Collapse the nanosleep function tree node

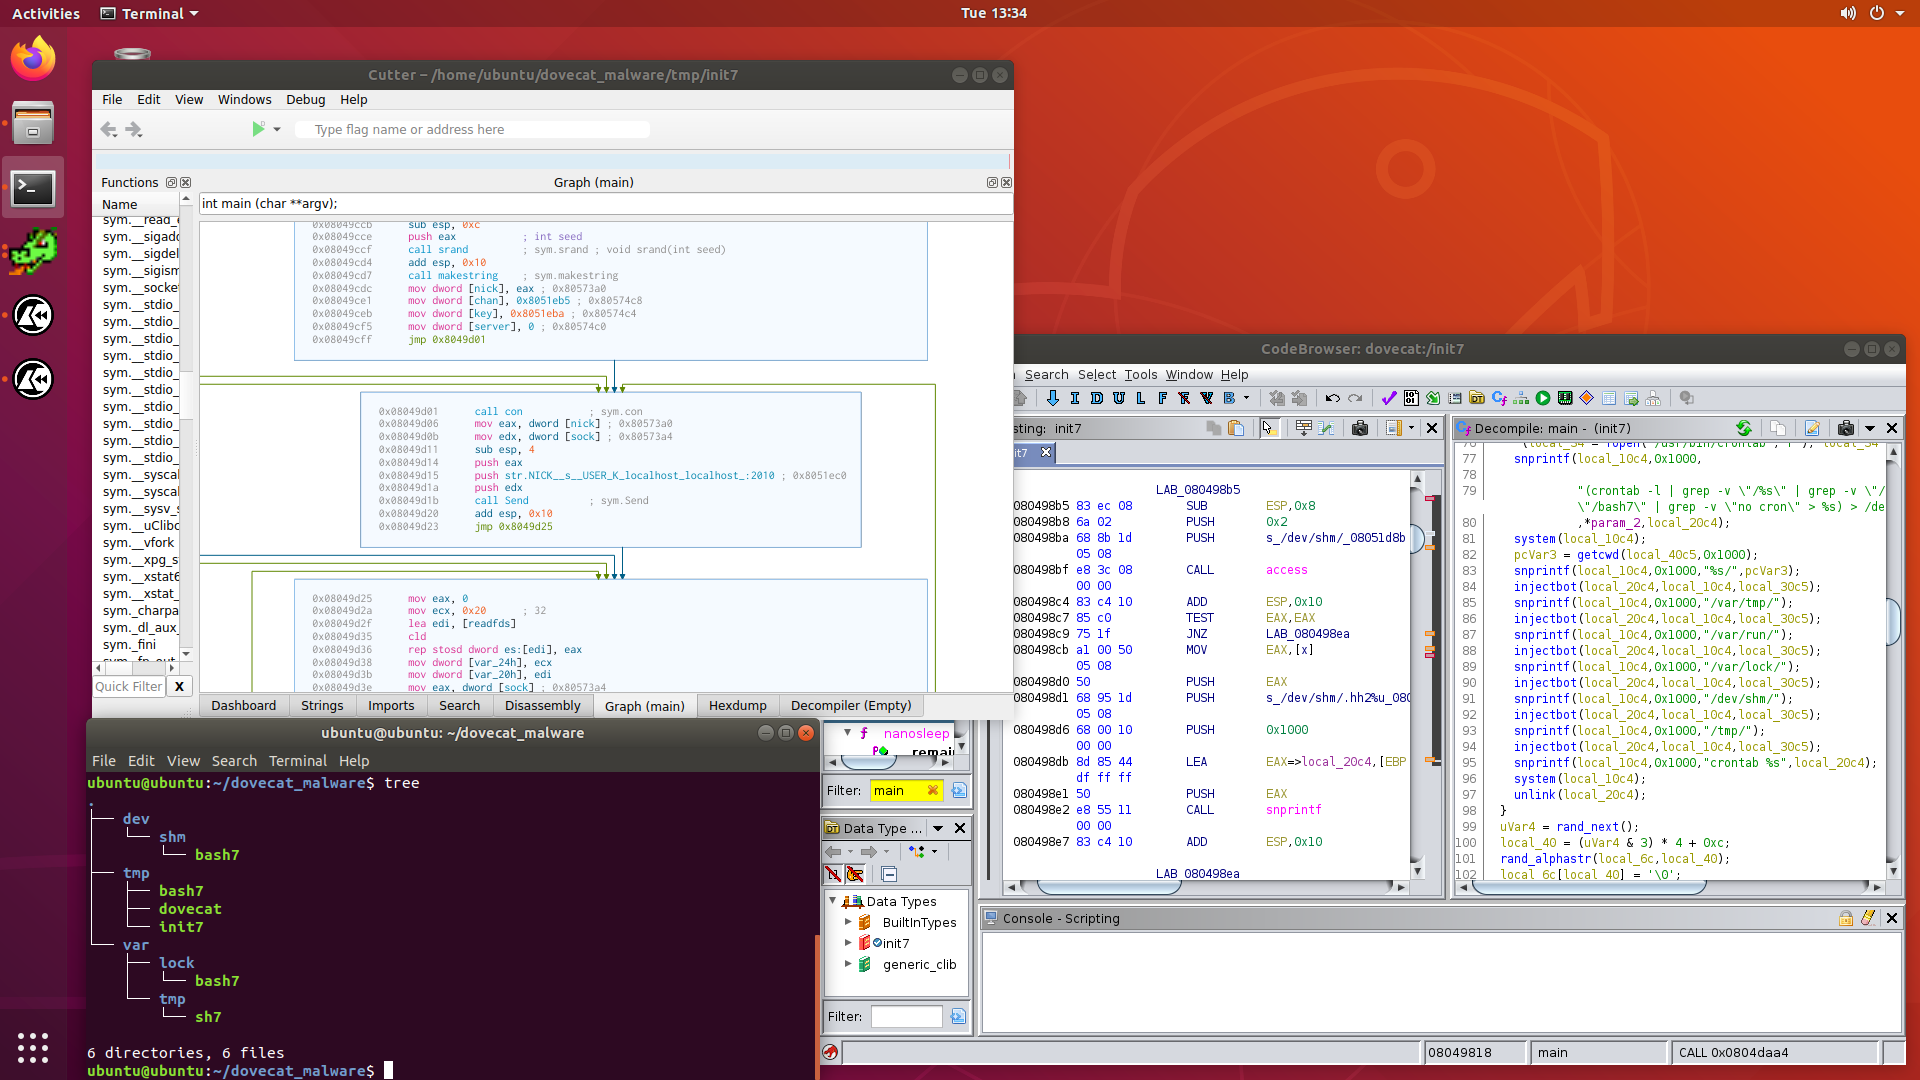pos(847,733)
